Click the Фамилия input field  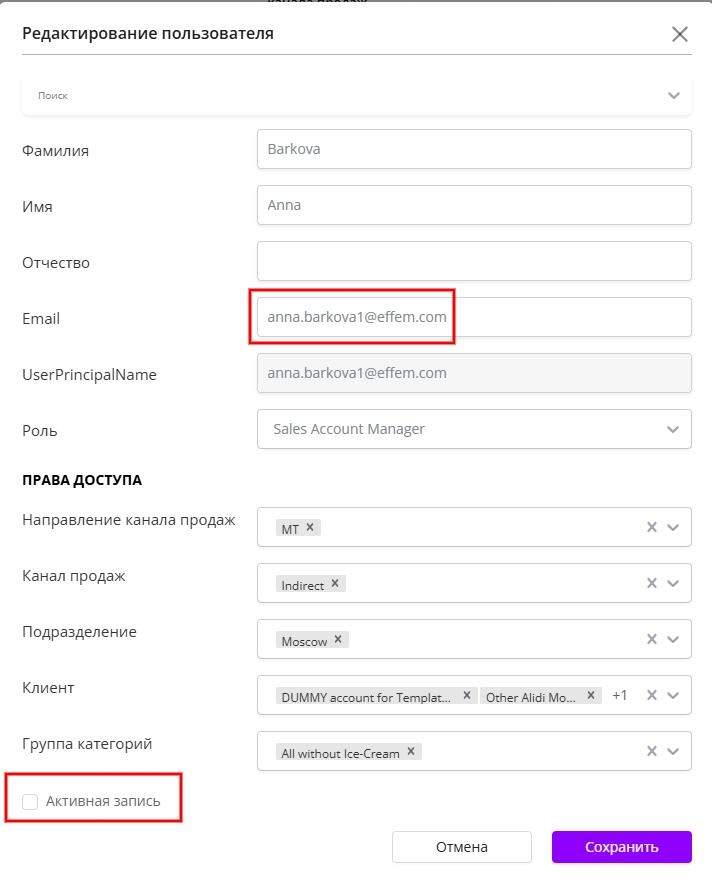click(474, 149)
